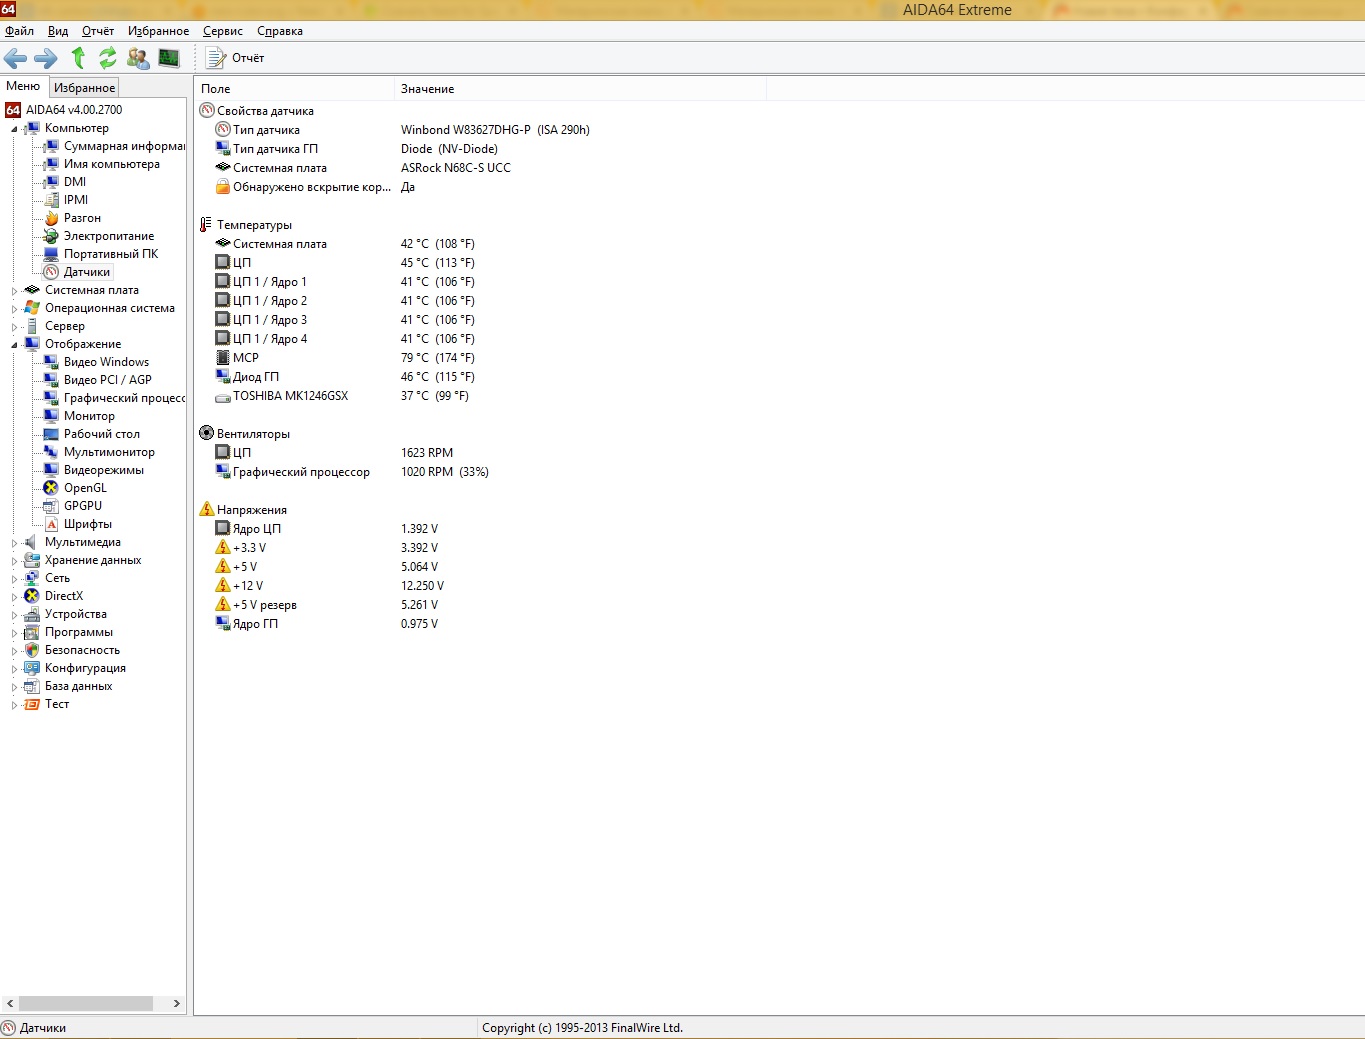Click the GPGPU tree icon
This screenshot has width=1365, height=1039.
click(x=51, y=506)
